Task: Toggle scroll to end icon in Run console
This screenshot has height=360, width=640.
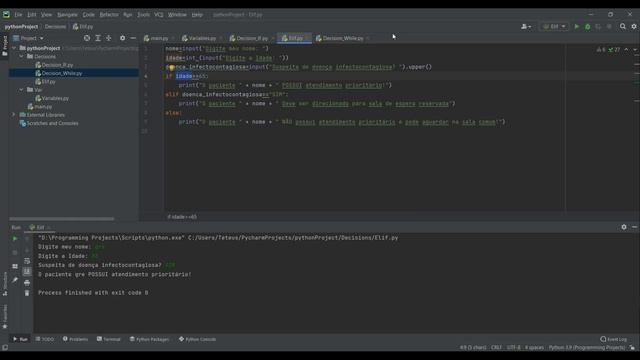Action: point(27,271)
